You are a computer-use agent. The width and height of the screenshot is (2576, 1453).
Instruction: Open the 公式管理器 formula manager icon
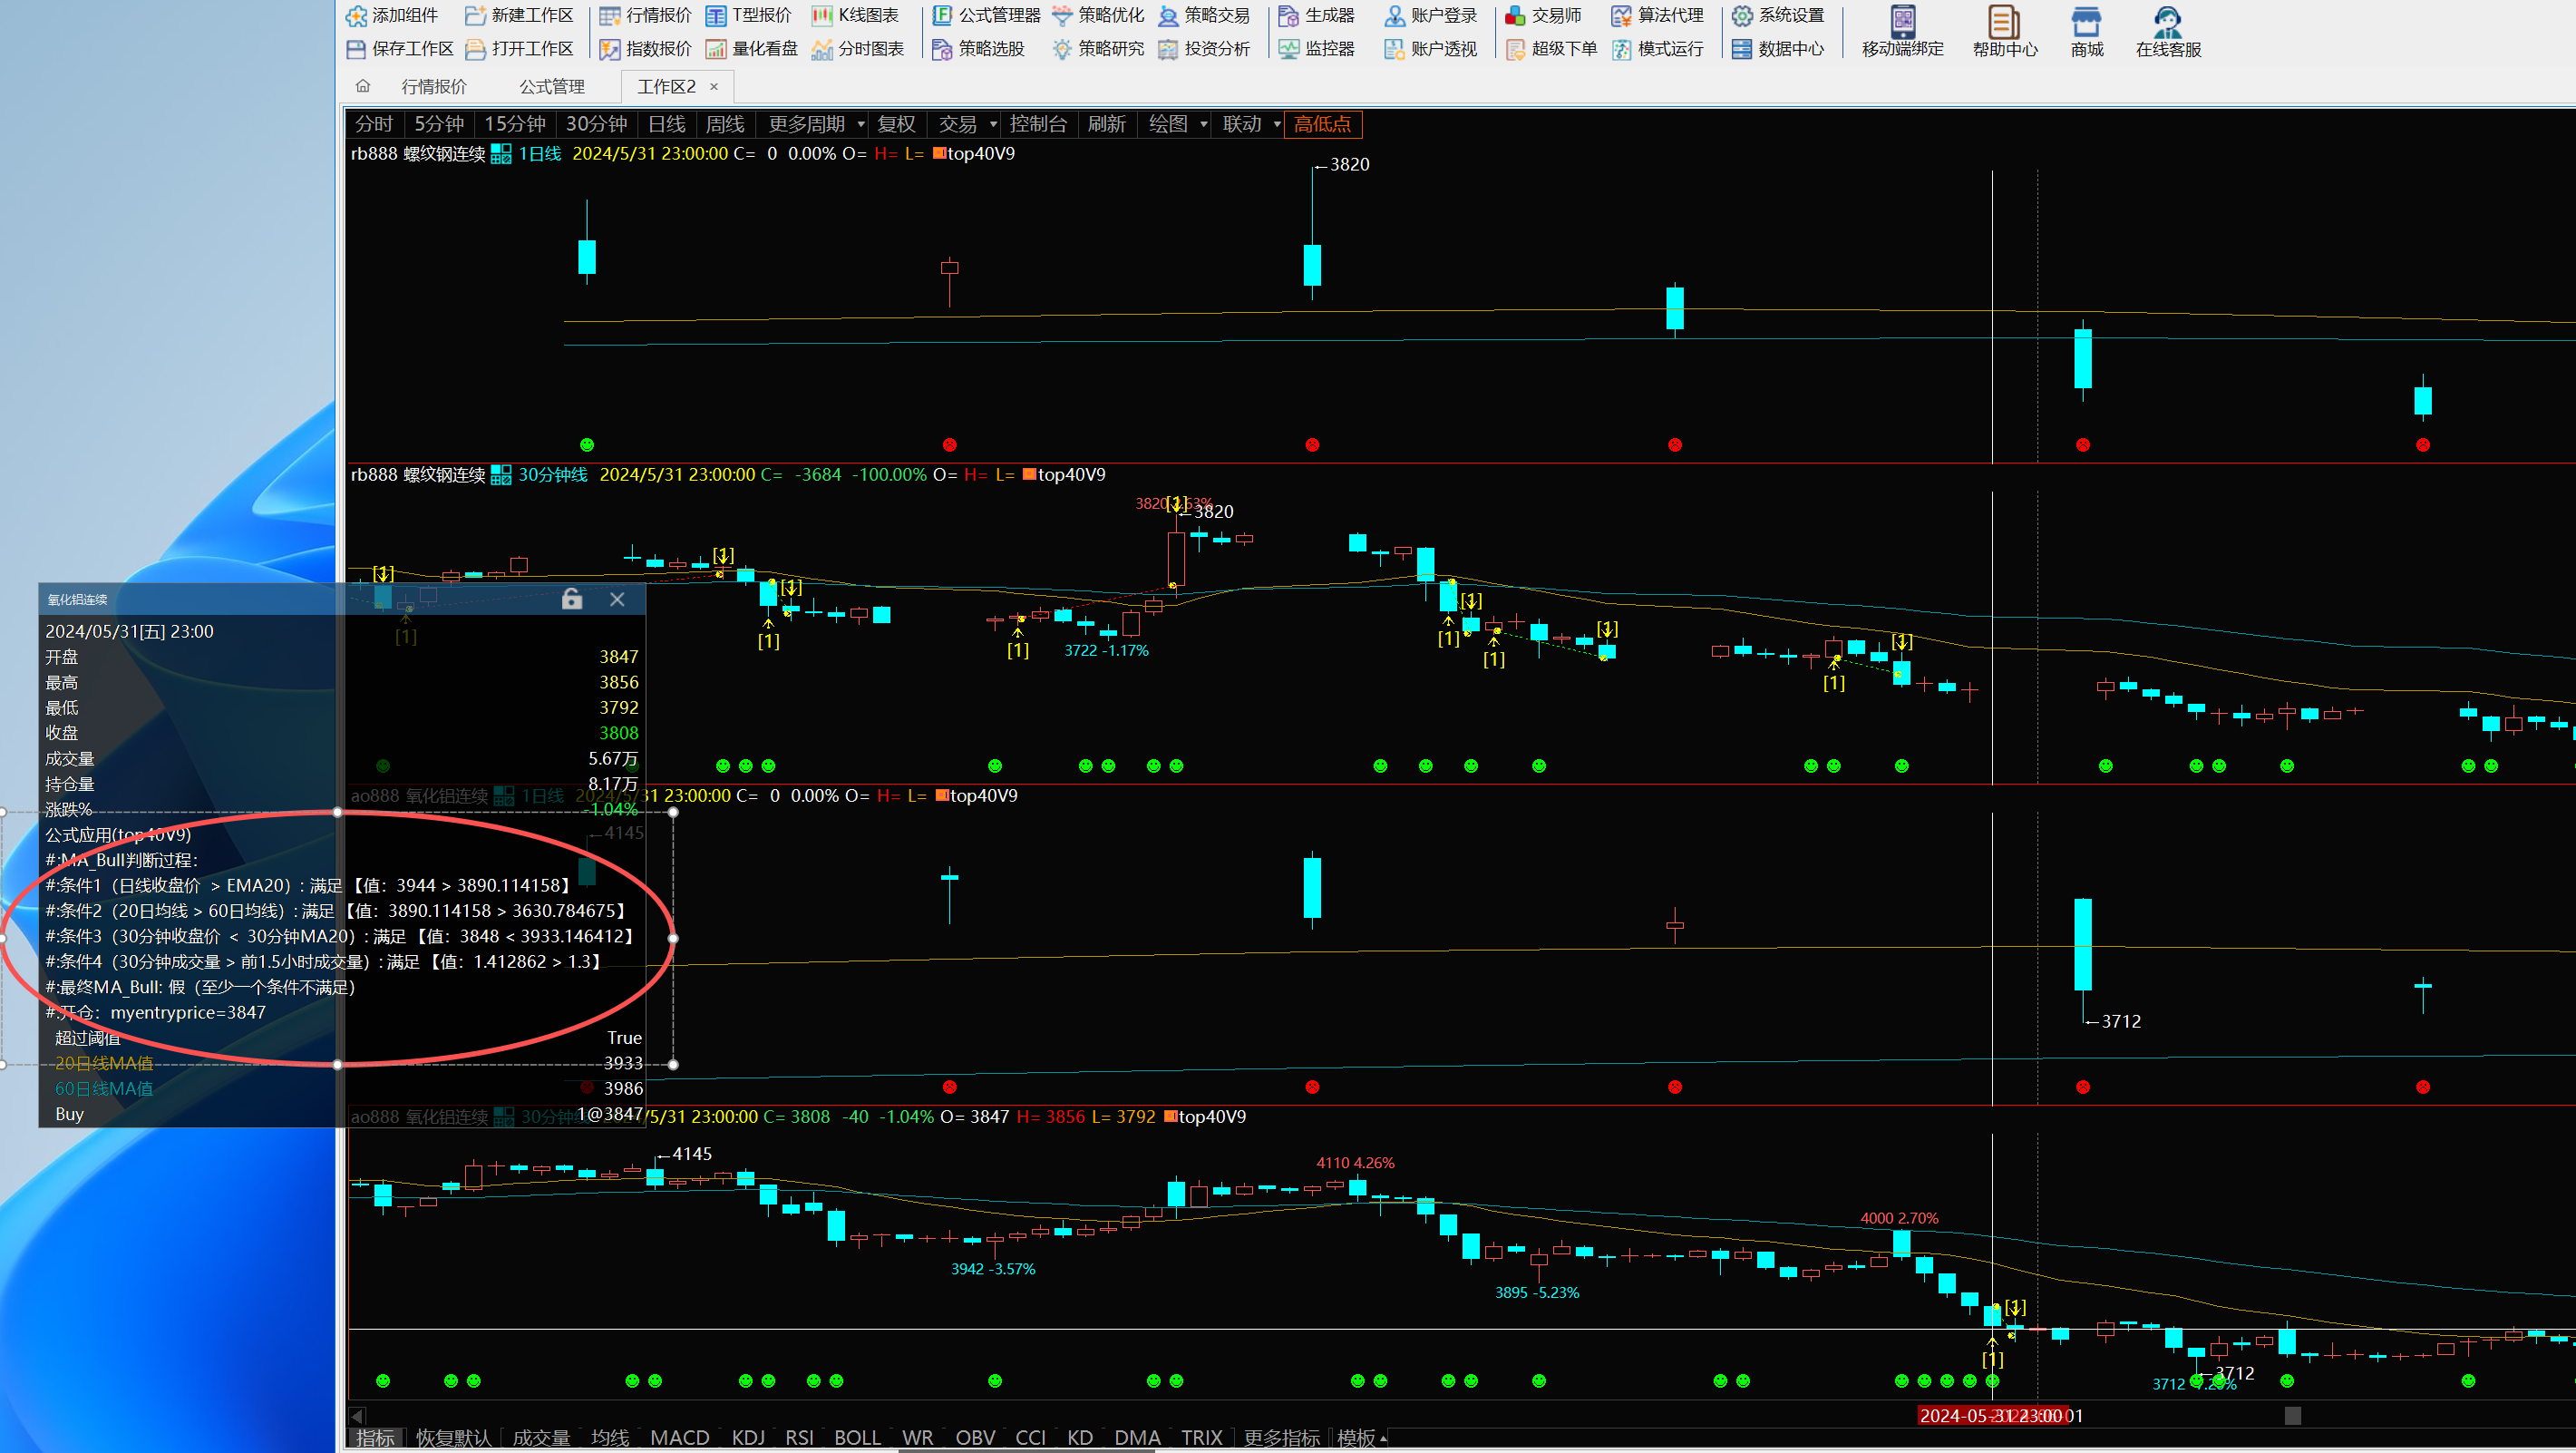tap(942, 15)
